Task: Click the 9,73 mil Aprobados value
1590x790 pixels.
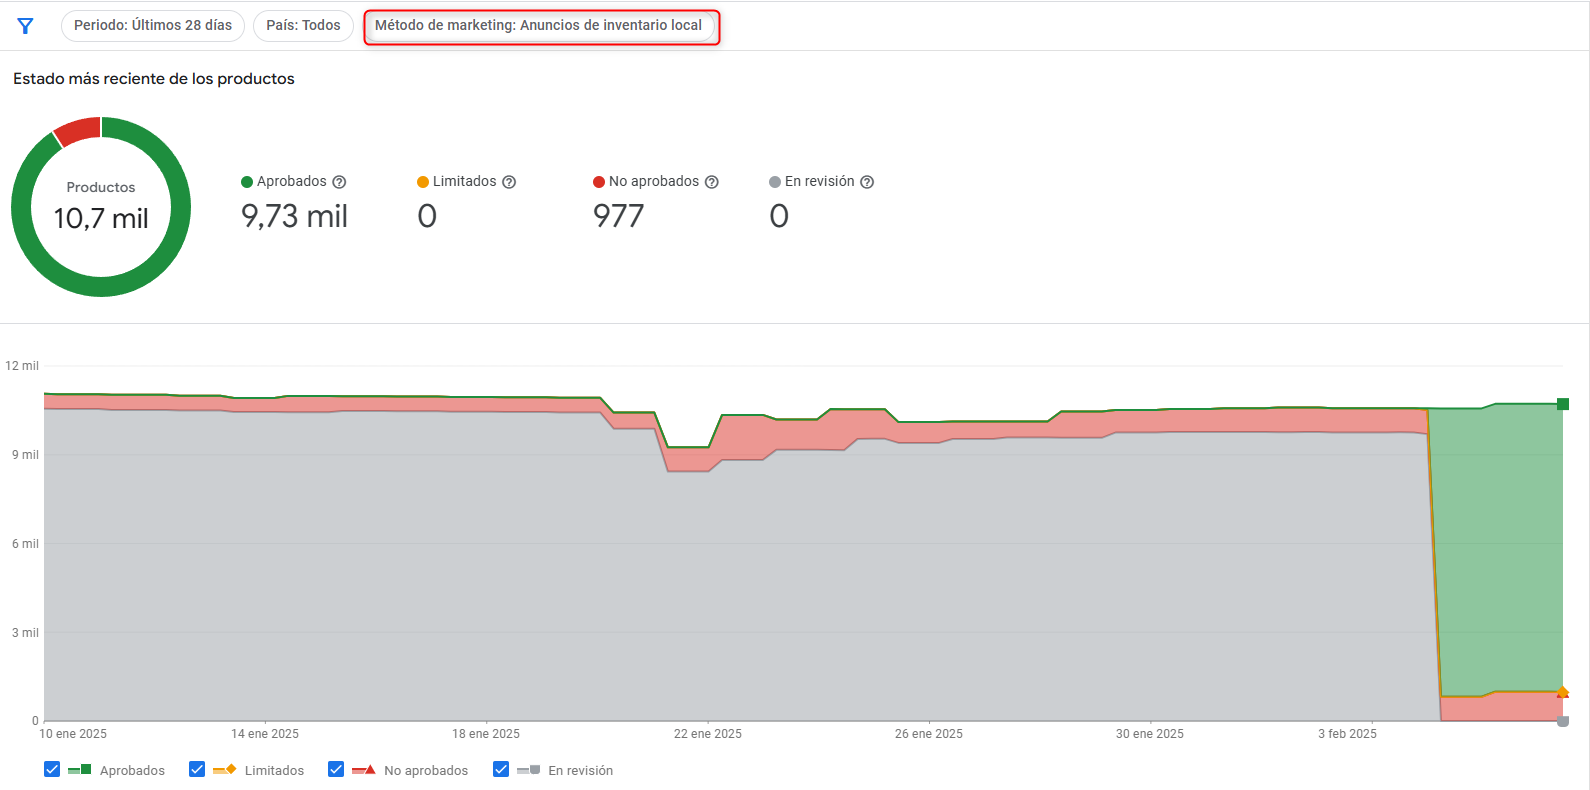Action: point(294,216)
